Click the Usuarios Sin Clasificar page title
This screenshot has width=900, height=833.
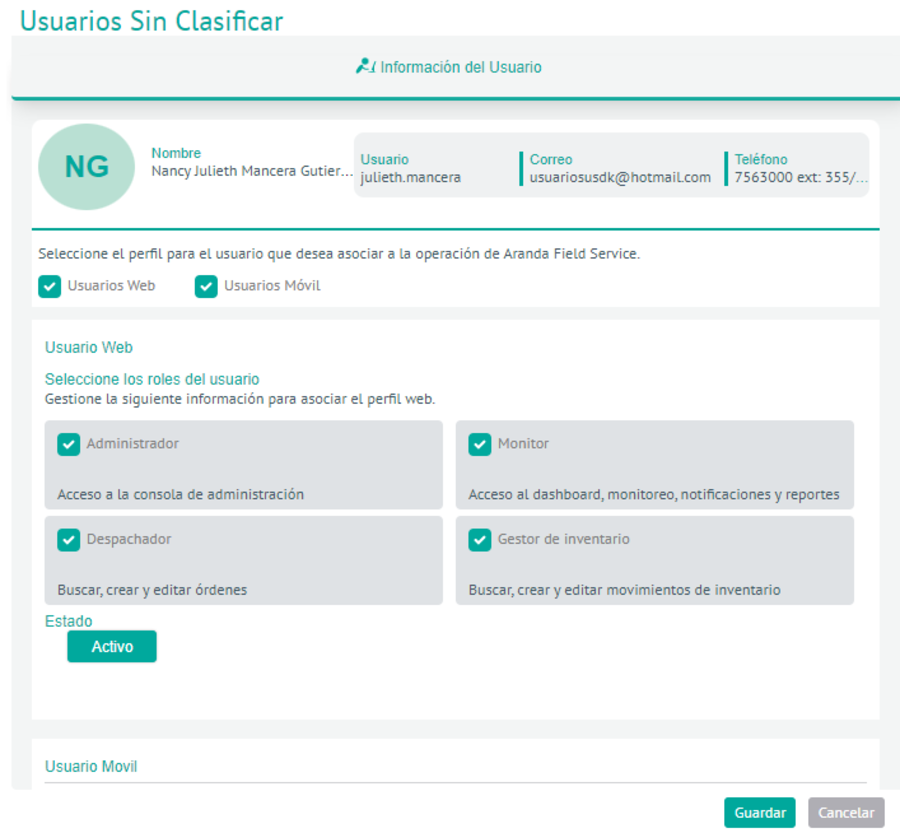point(152,21)
